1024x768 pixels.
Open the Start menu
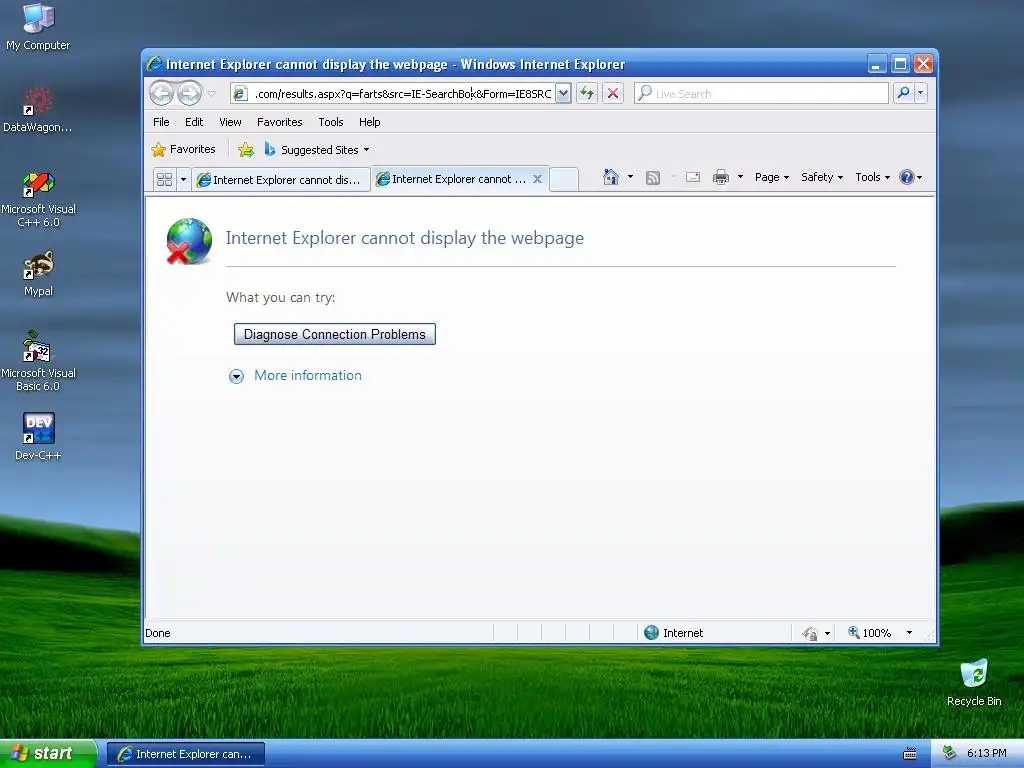pyautogui.click(x=48, y=754)
